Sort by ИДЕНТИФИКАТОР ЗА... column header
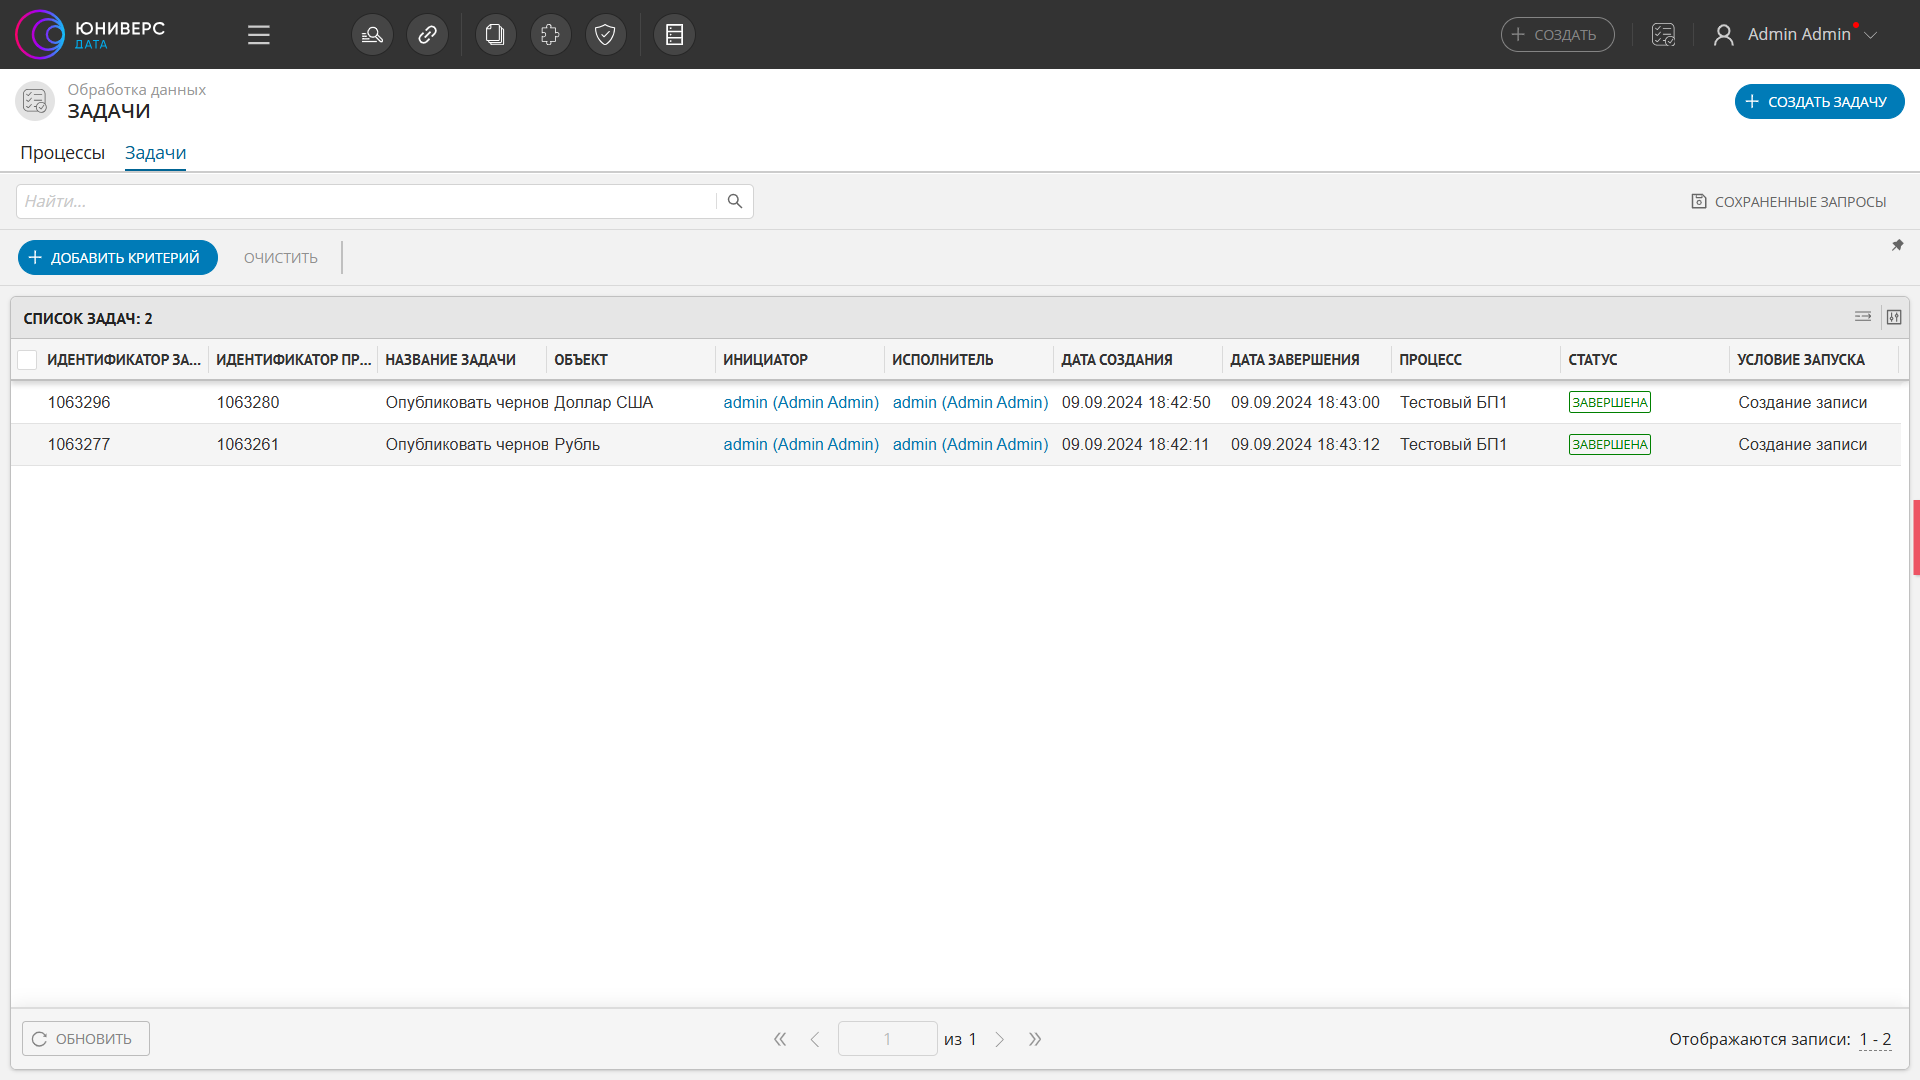The height and width of the screenshot is (1080, 1920). [124, 360]
